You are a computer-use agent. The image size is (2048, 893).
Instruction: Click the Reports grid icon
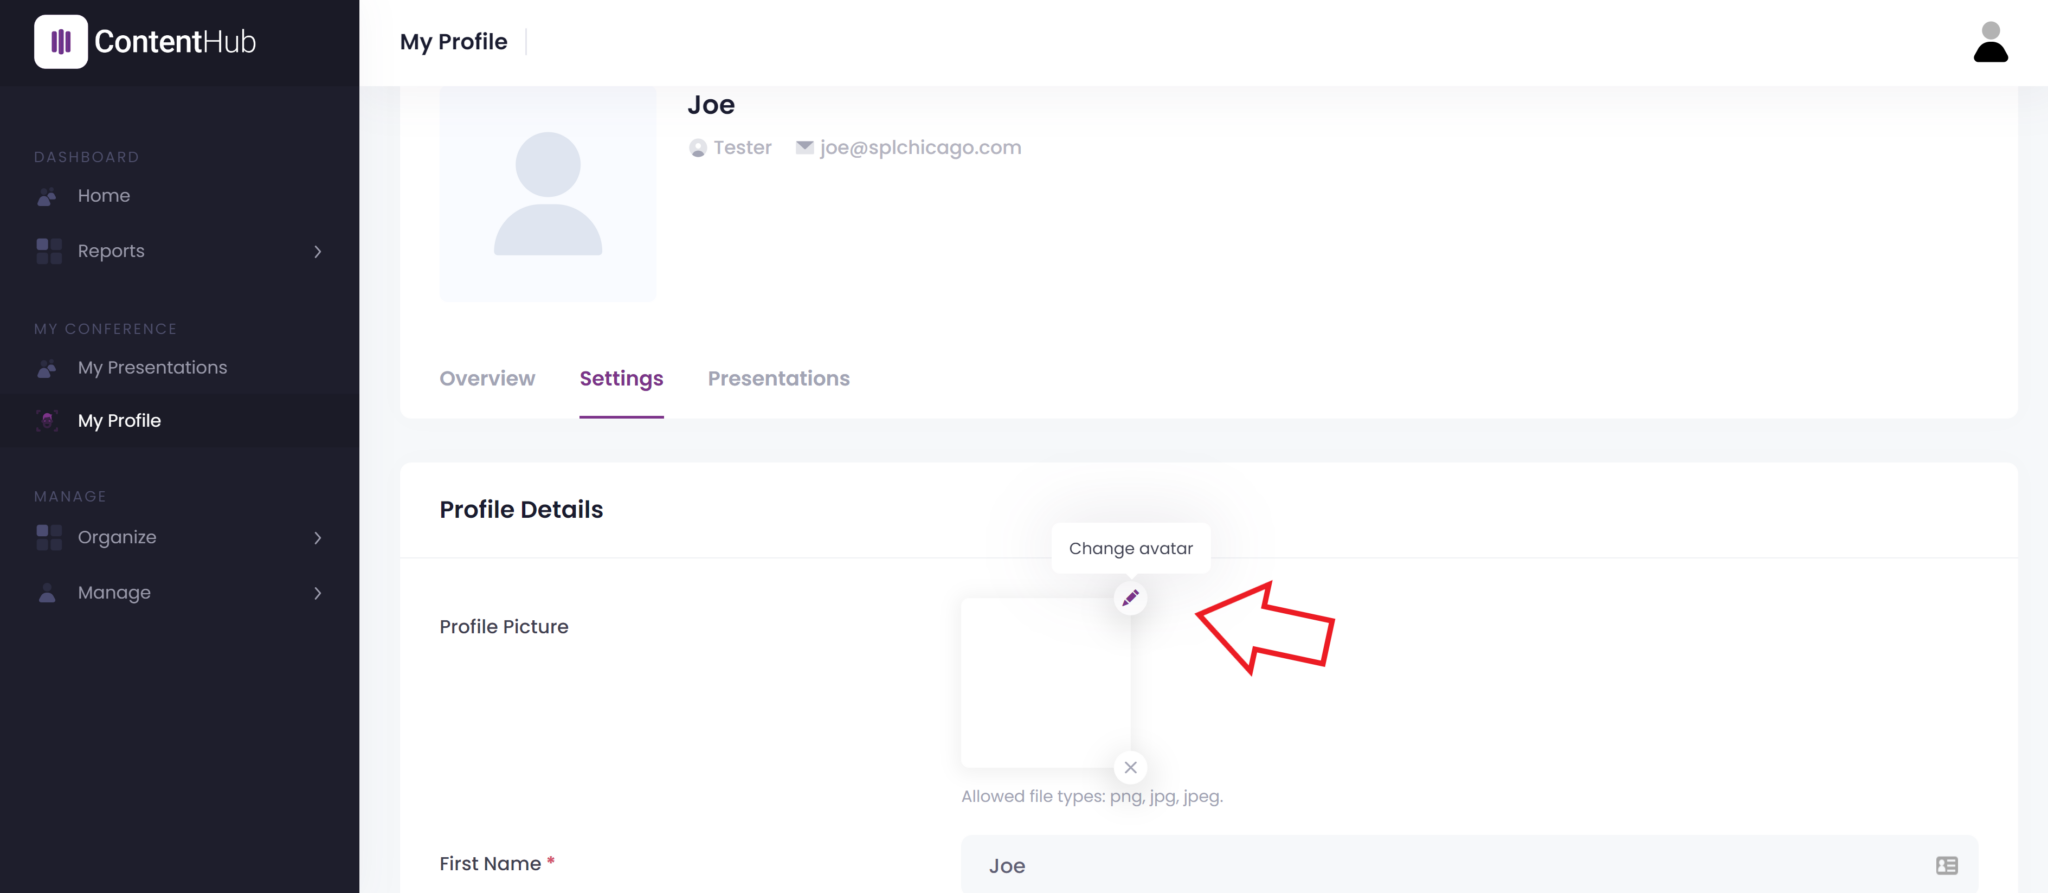[48, 251]
